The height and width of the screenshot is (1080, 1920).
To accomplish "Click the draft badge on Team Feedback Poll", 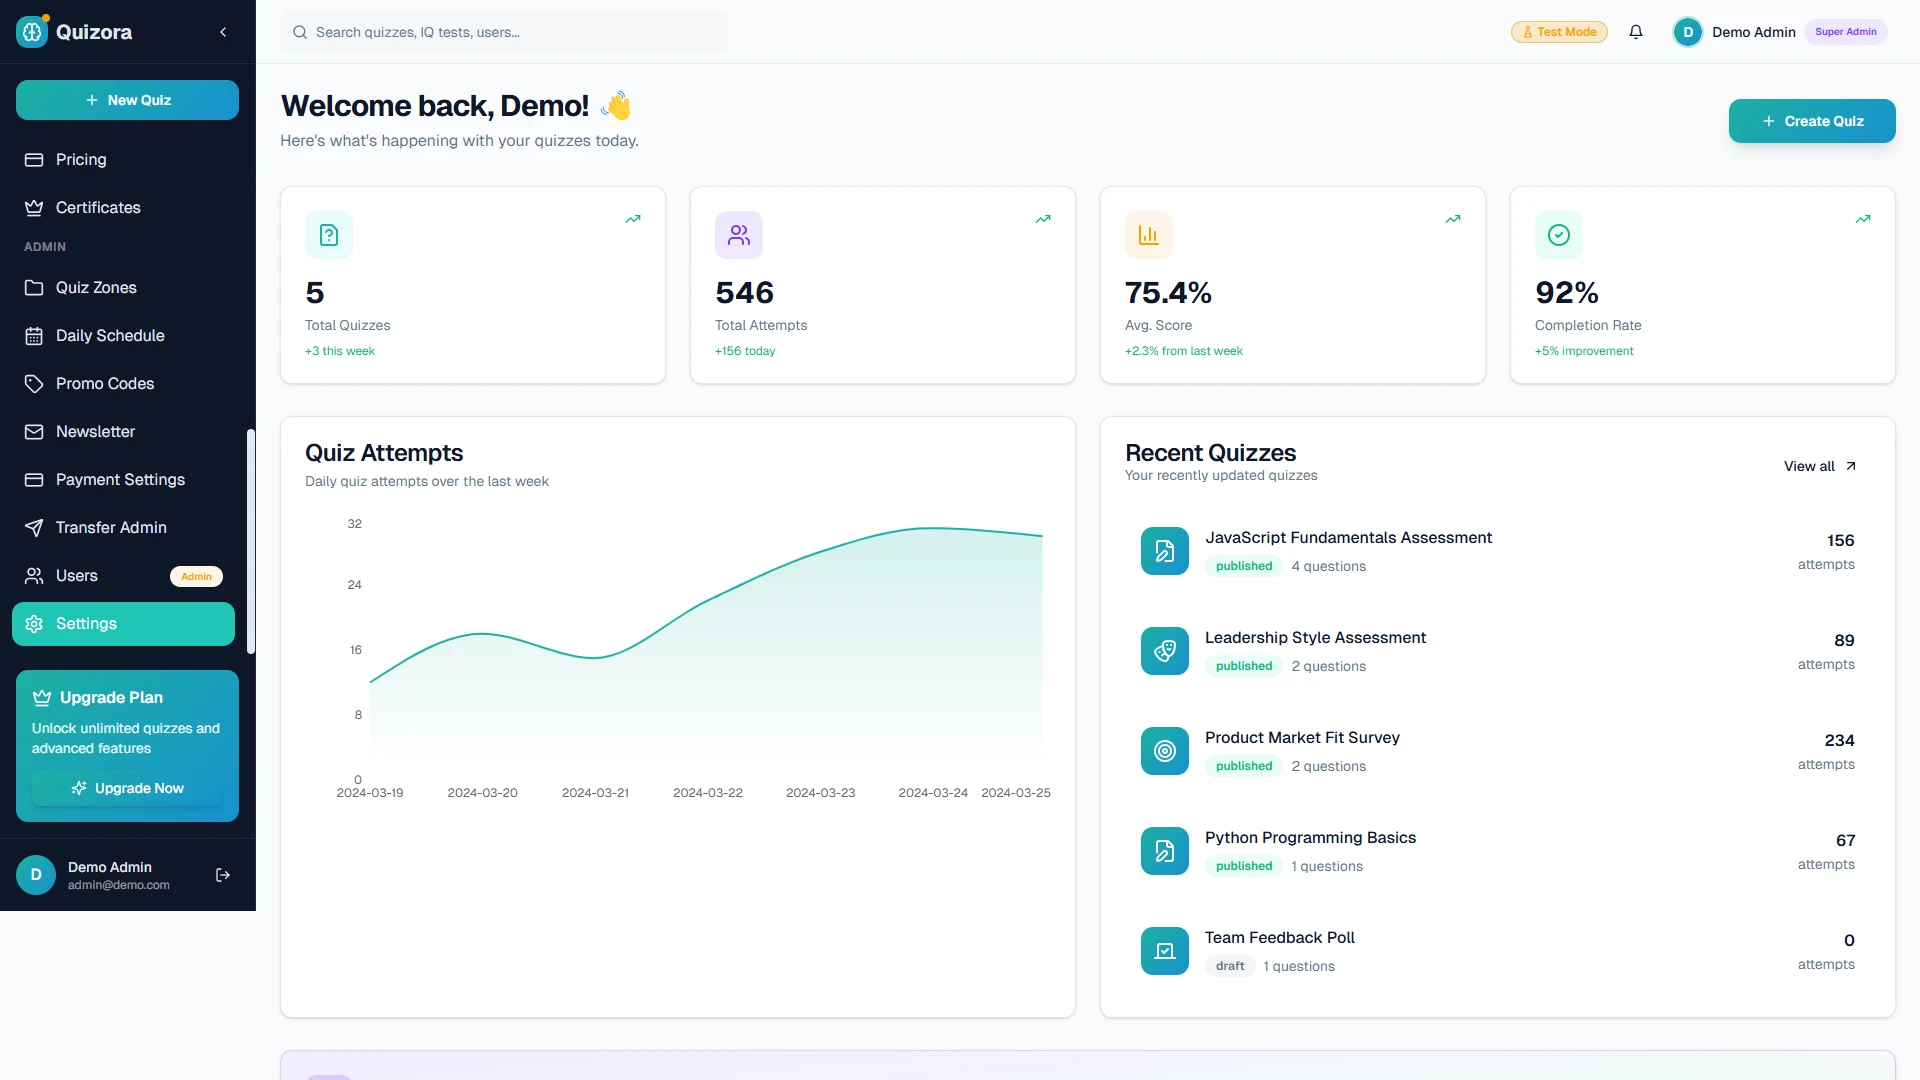I will tap(1230, 966).
